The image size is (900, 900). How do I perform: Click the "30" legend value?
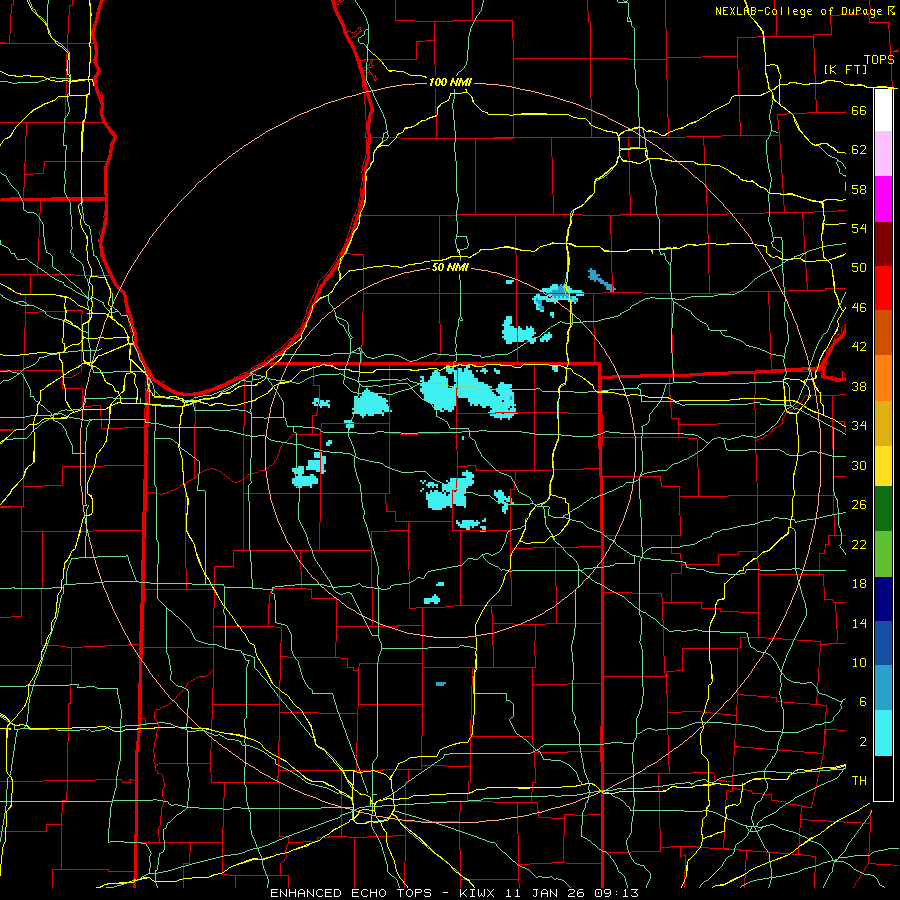859,465
